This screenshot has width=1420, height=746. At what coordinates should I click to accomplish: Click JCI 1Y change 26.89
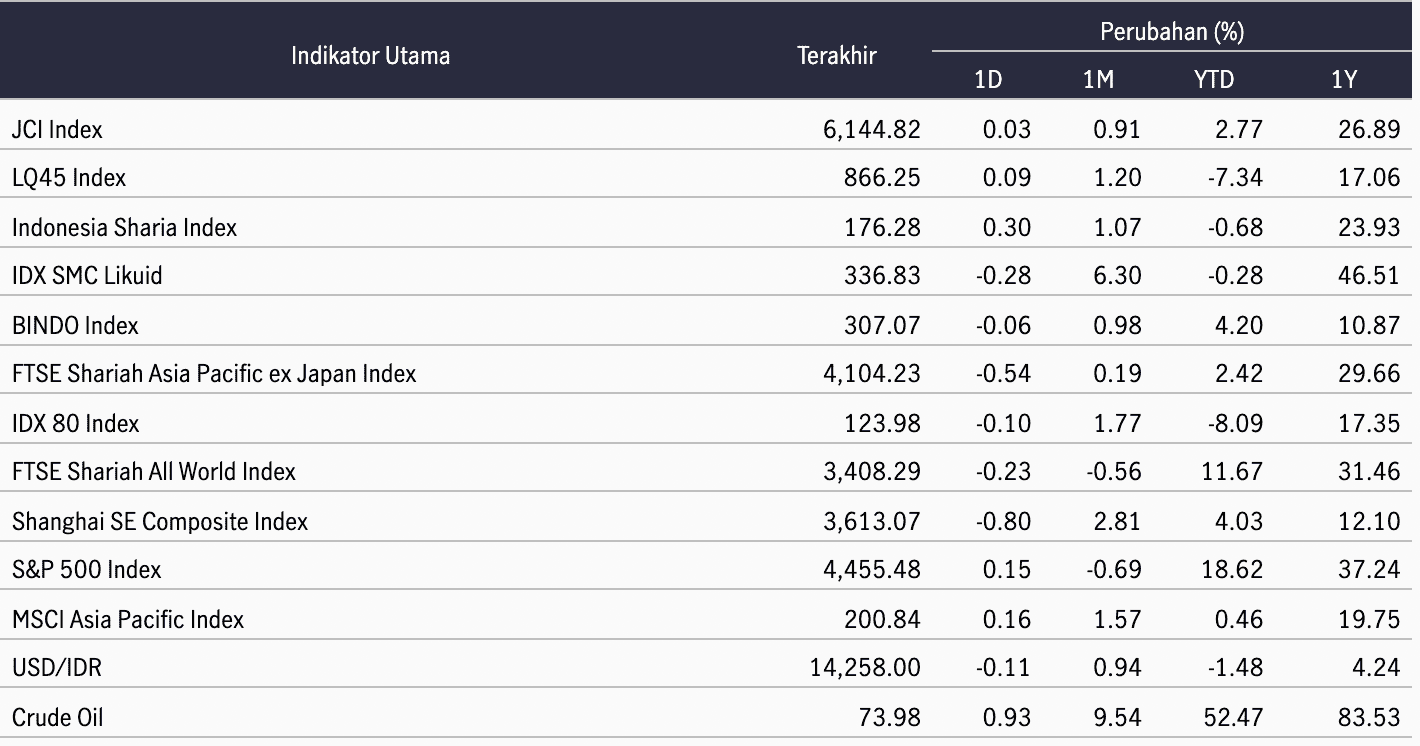[1370, 129]
